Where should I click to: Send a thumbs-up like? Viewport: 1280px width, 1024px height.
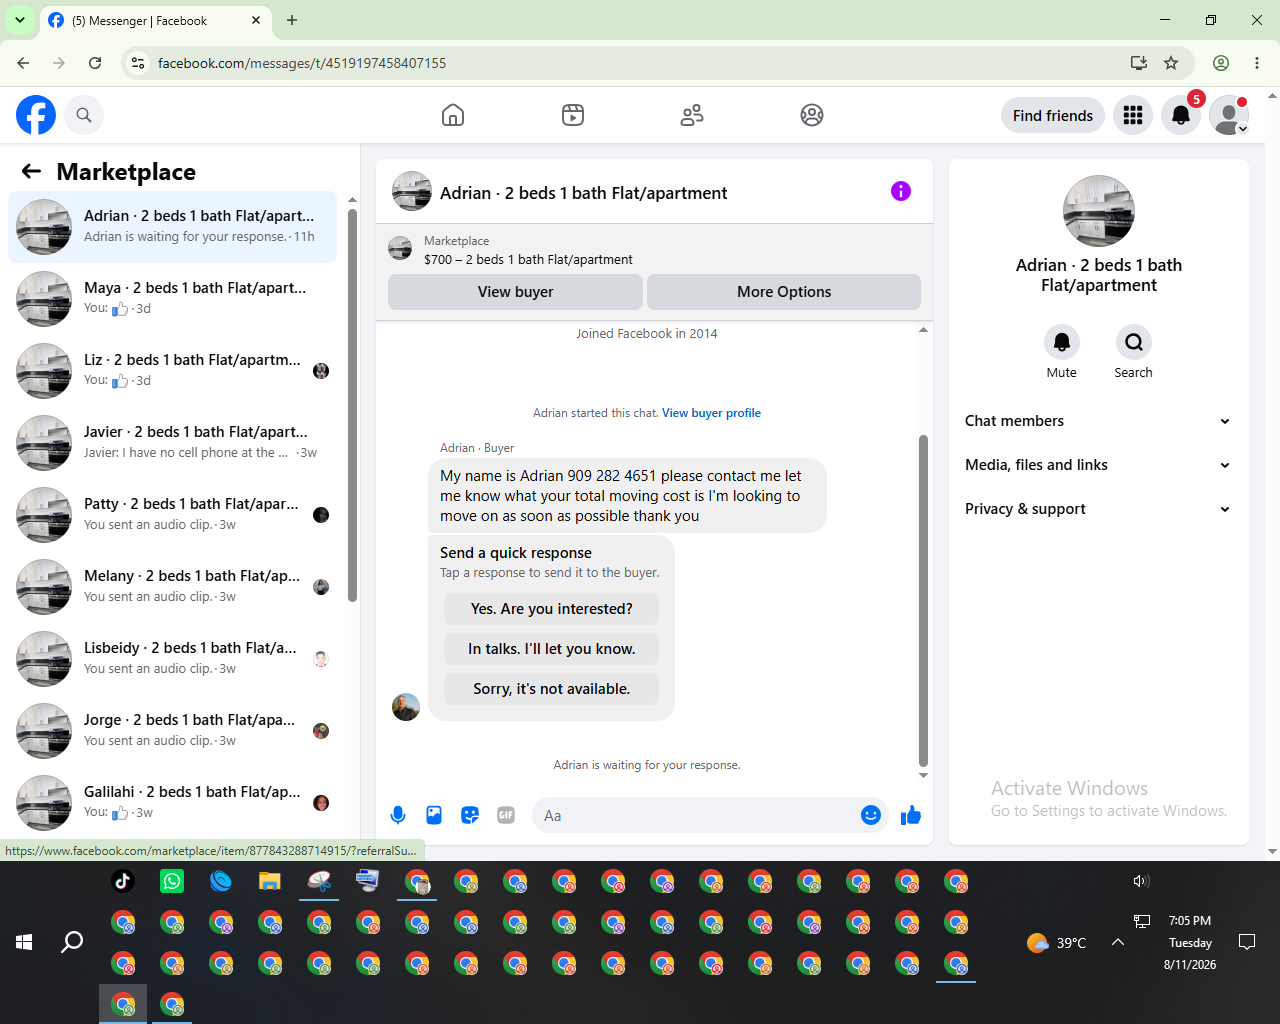911,815
